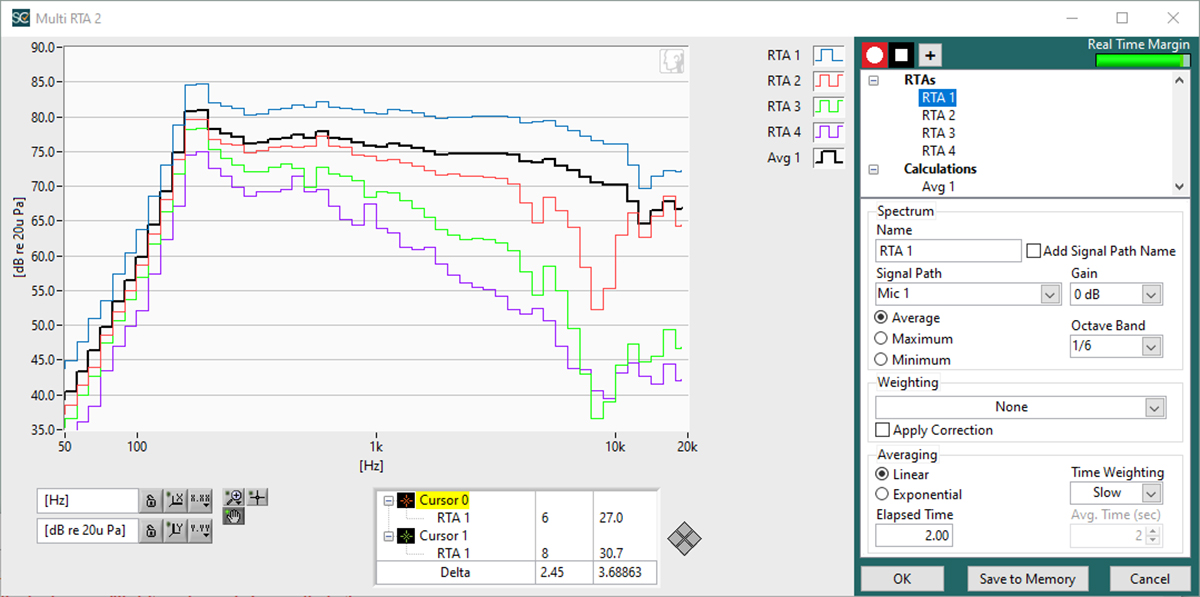Enable Add Signal Path Name checkbox
This screenshot has width=1200, height=597.
click(x=1034, y=251)
